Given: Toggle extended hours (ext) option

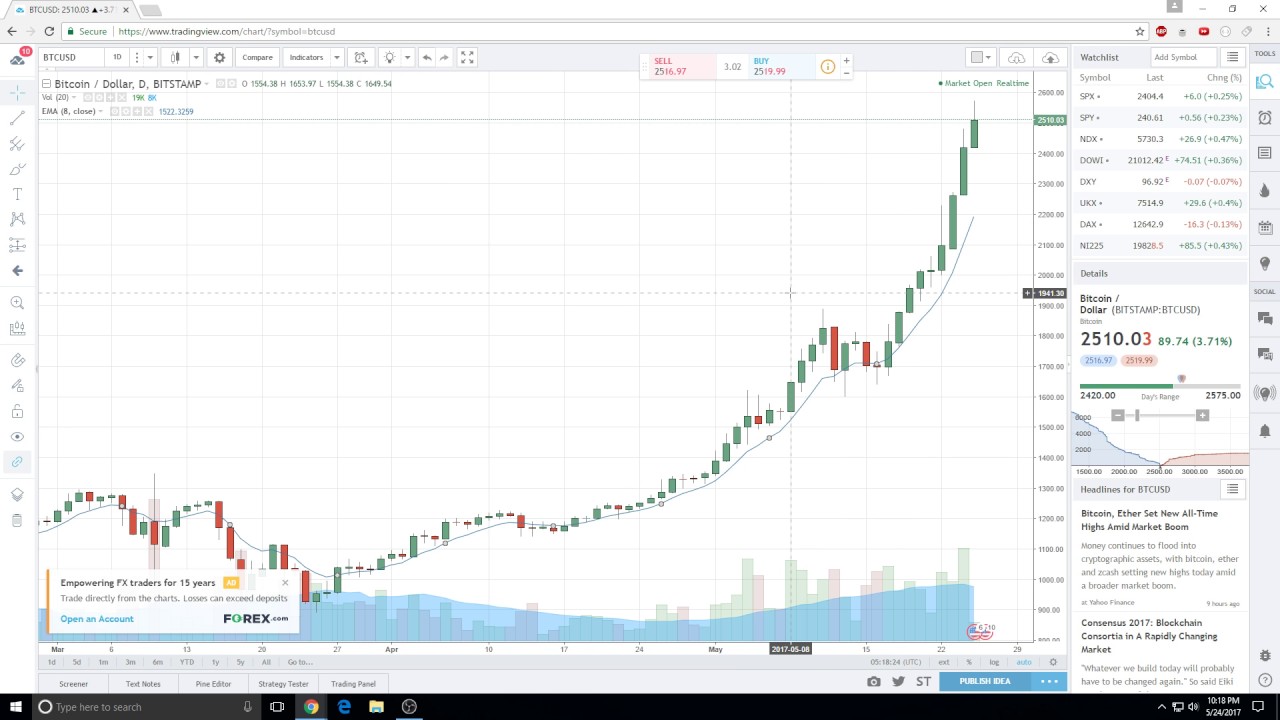Looking at the screenshot, I should [944, 662].
